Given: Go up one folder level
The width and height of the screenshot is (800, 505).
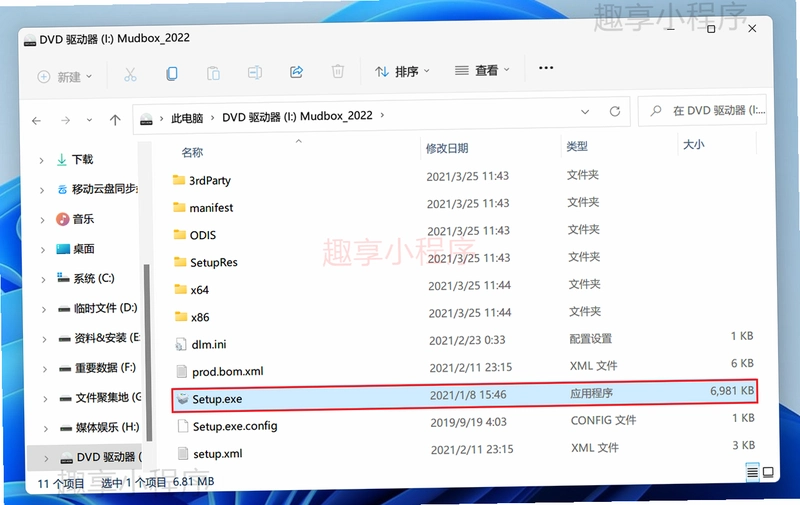Looking at the screenshot, I should pyautogui.click(x=115, y=120).
